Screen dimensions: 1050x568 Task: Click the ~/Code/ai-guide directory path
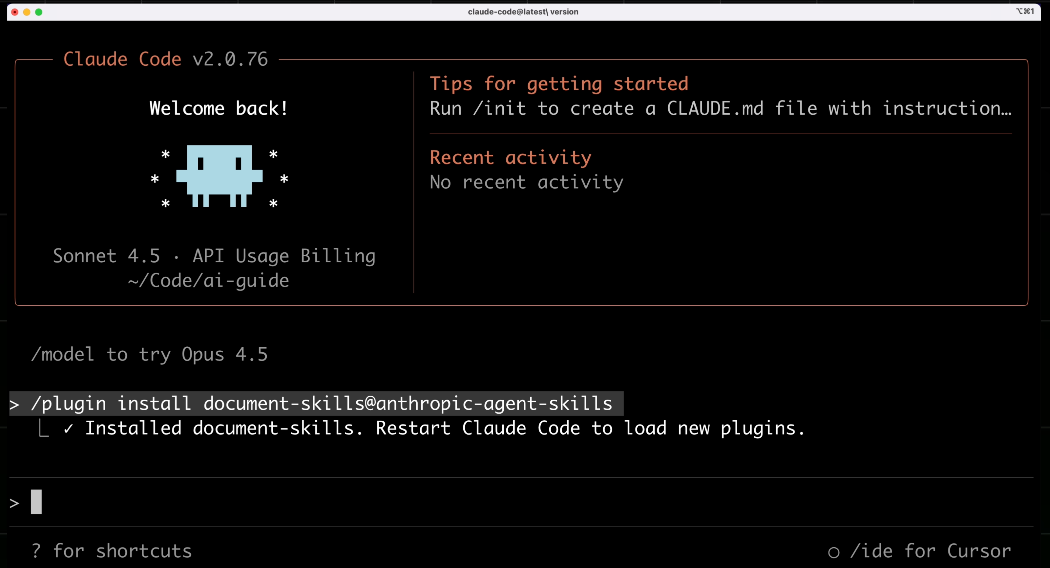point(208,281)
